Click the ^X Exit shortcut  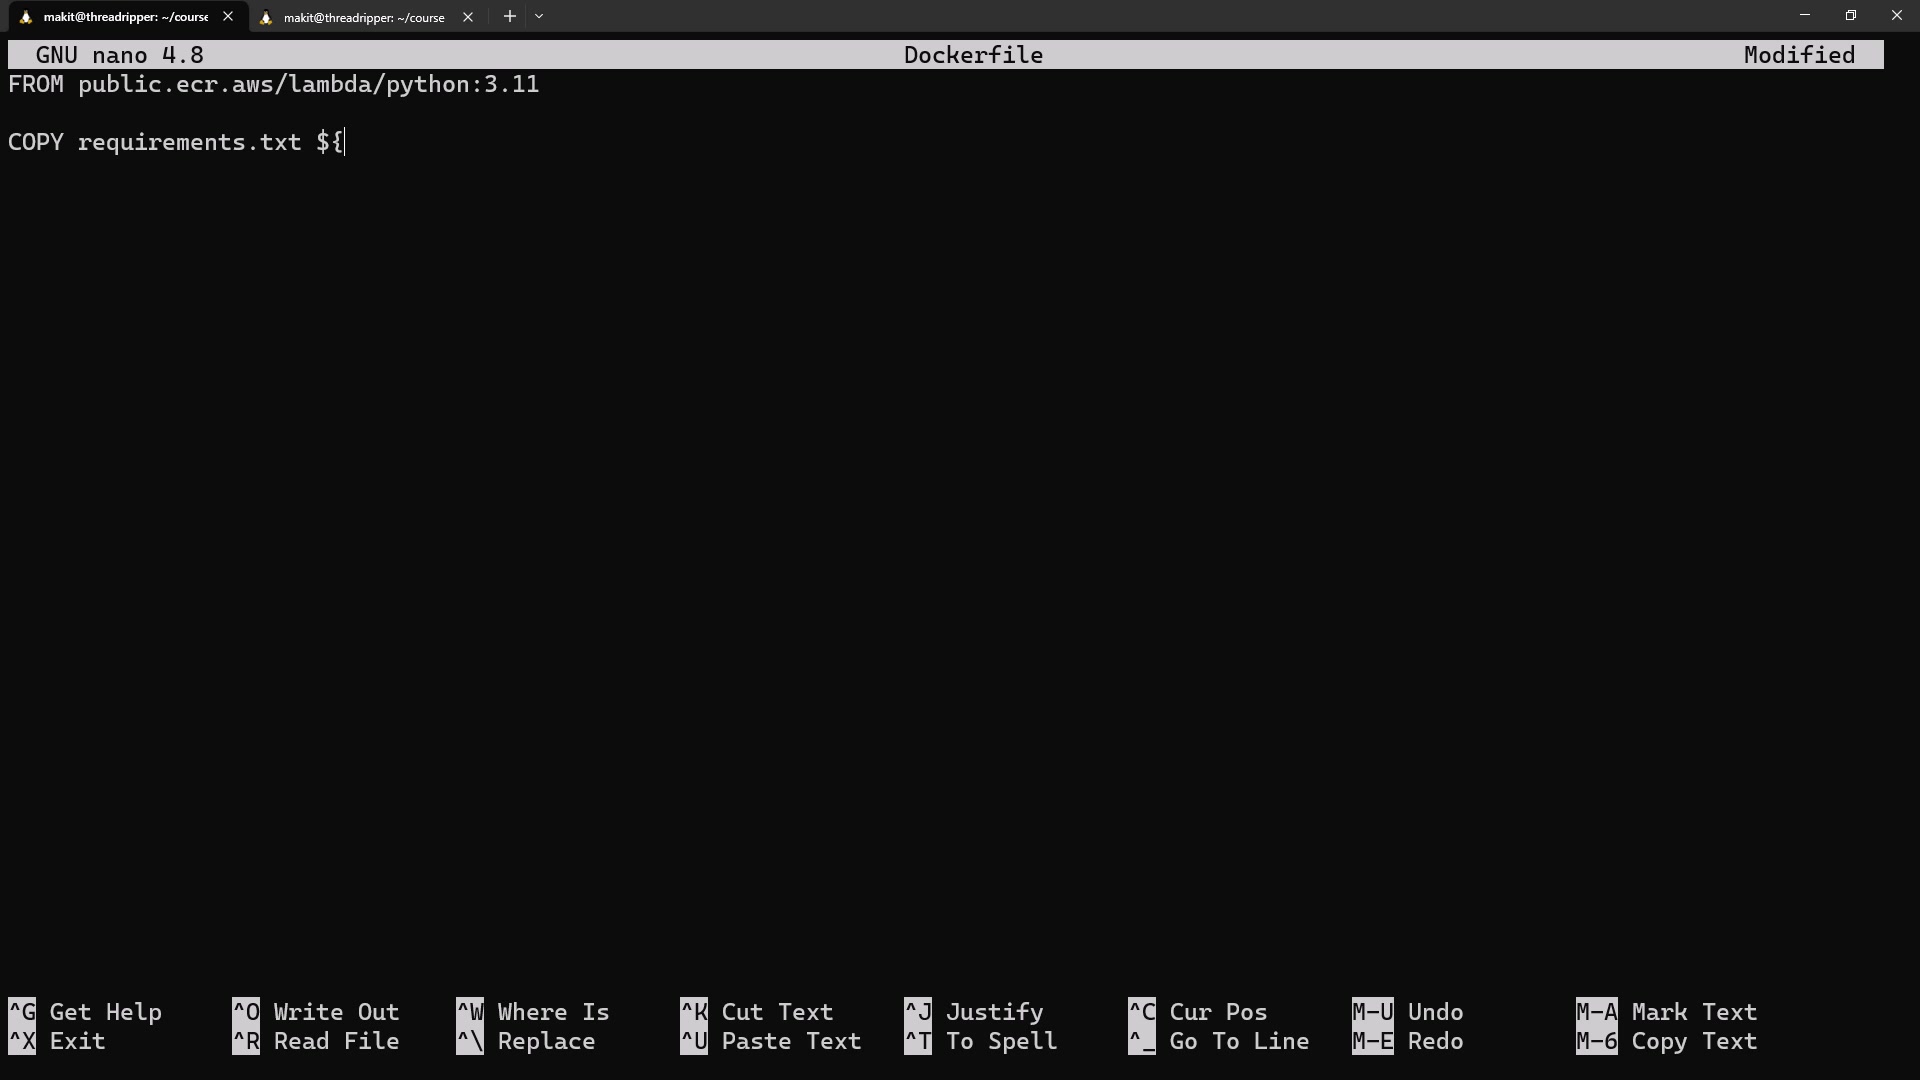point(57,1041)
